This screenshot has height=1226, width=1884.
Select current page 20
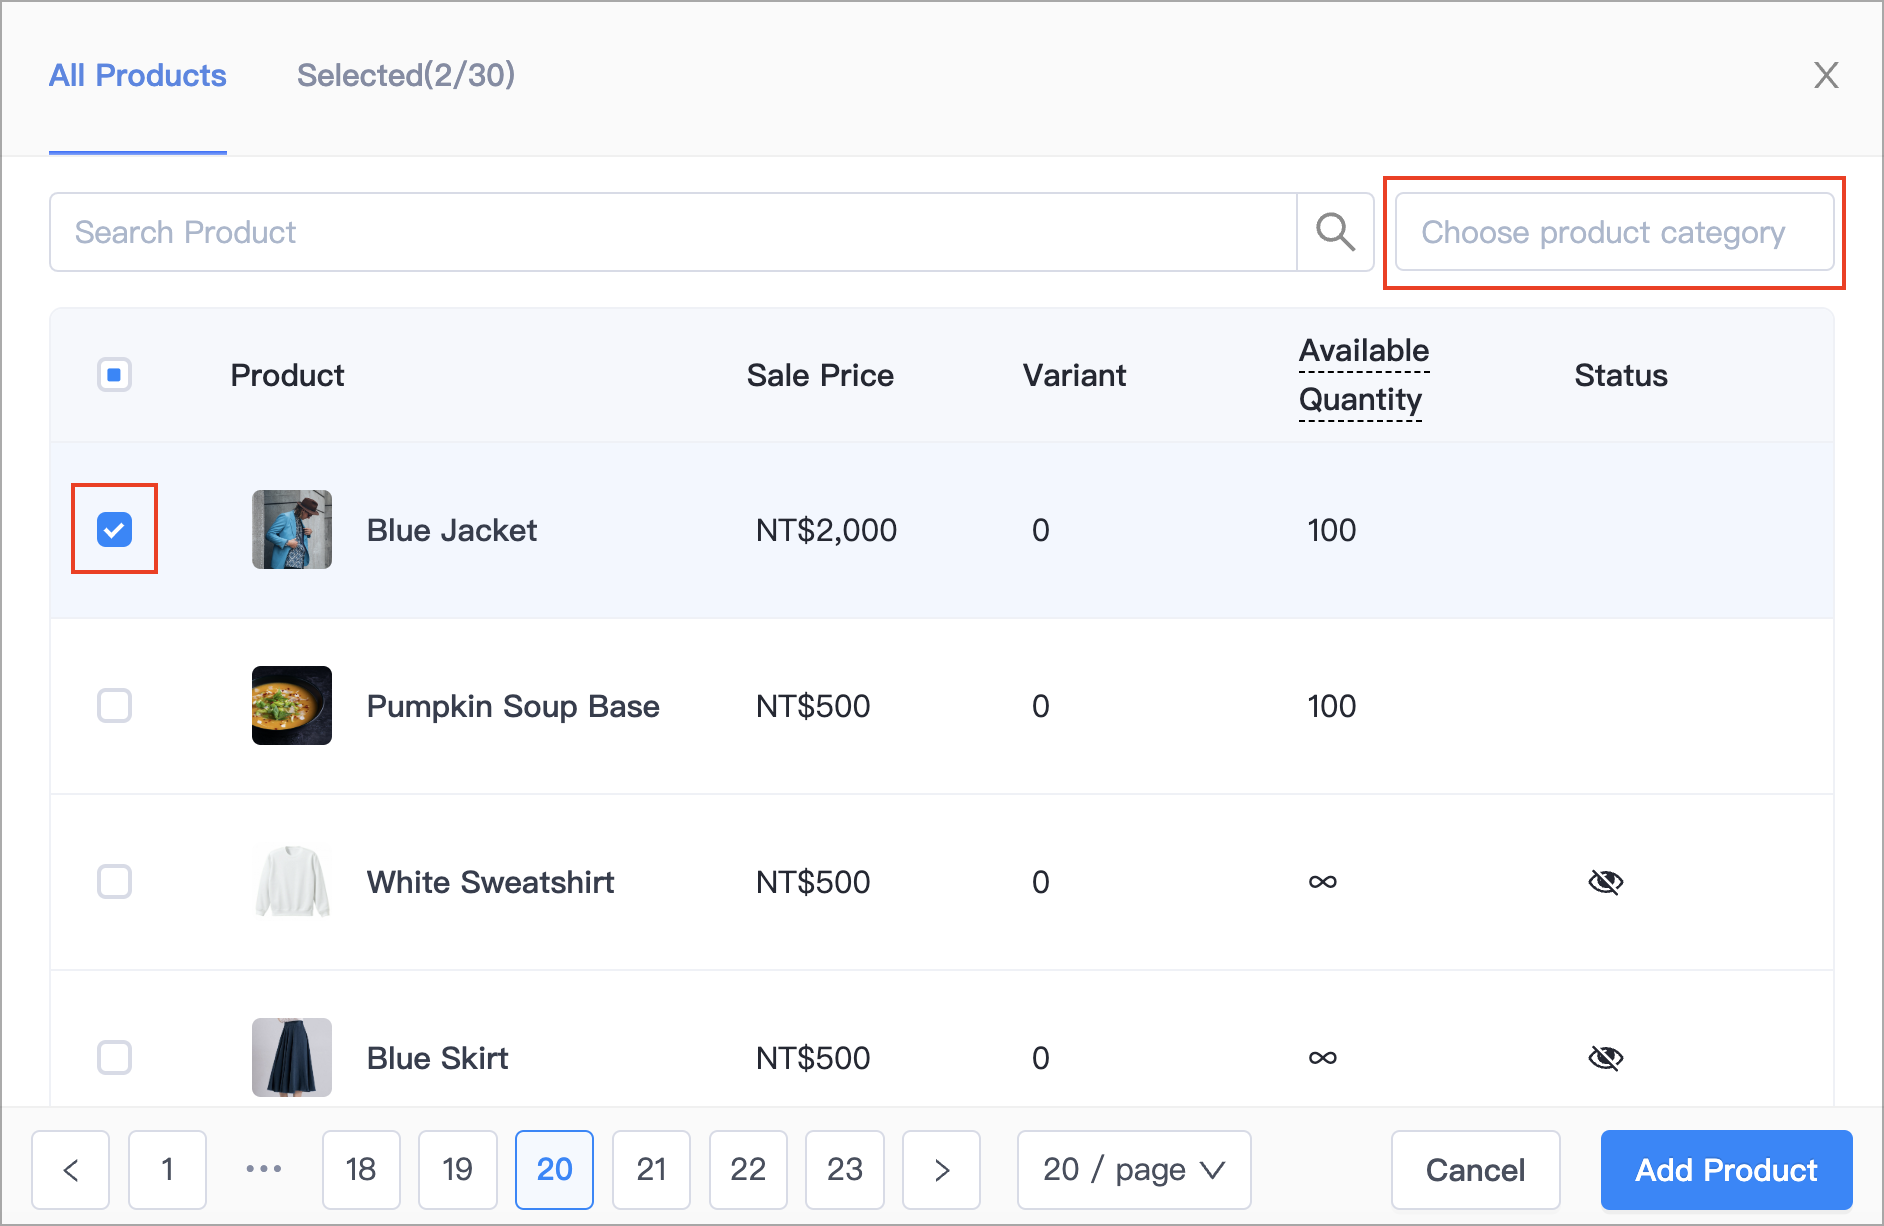point(554,1170)
